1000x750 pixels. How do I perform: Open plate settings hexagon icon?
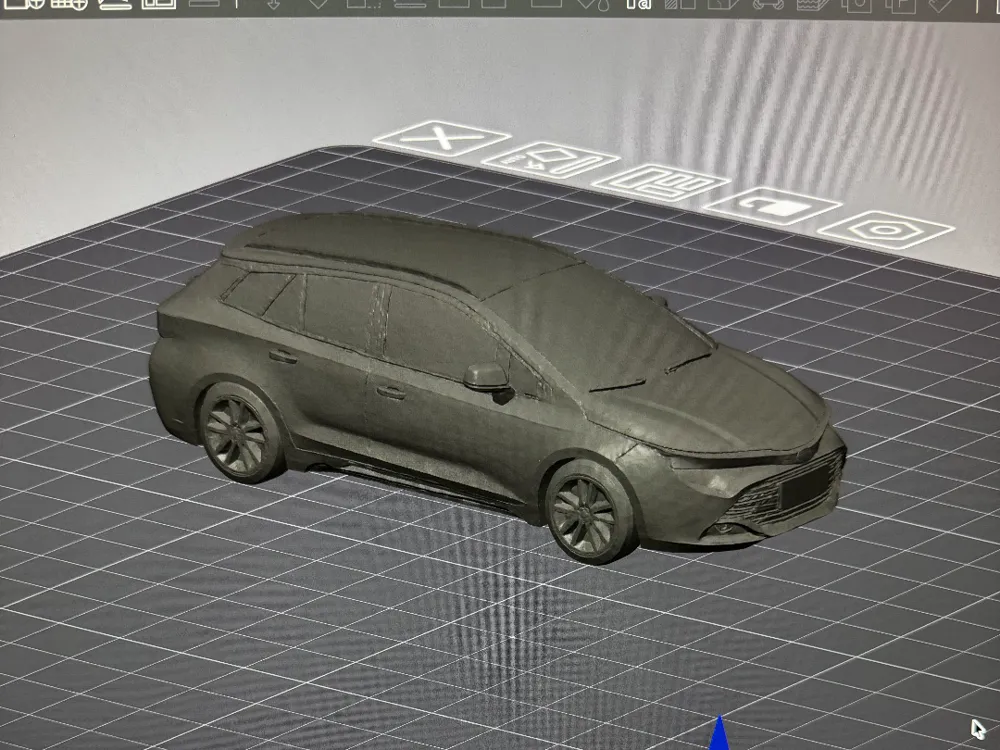tap(885, 229)
